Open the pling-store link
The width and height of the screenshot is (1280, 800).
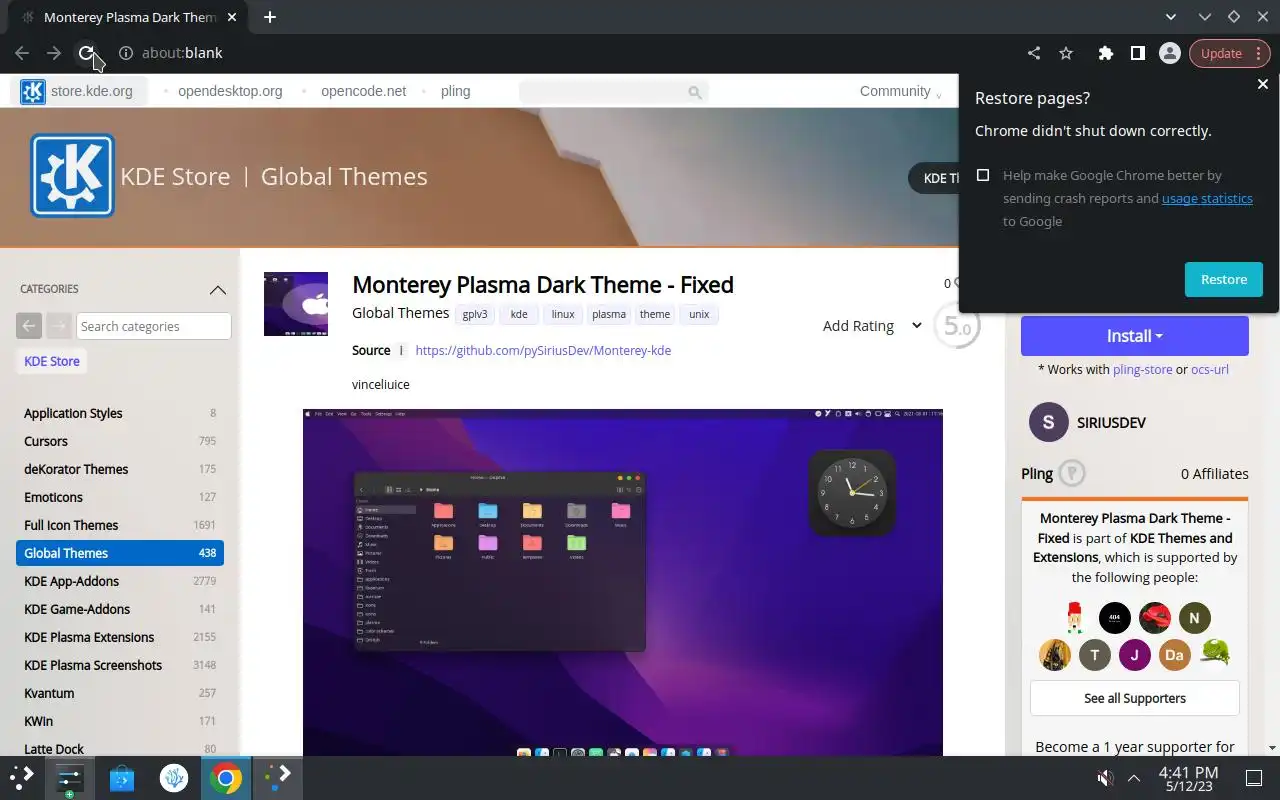click(1143, 369)
